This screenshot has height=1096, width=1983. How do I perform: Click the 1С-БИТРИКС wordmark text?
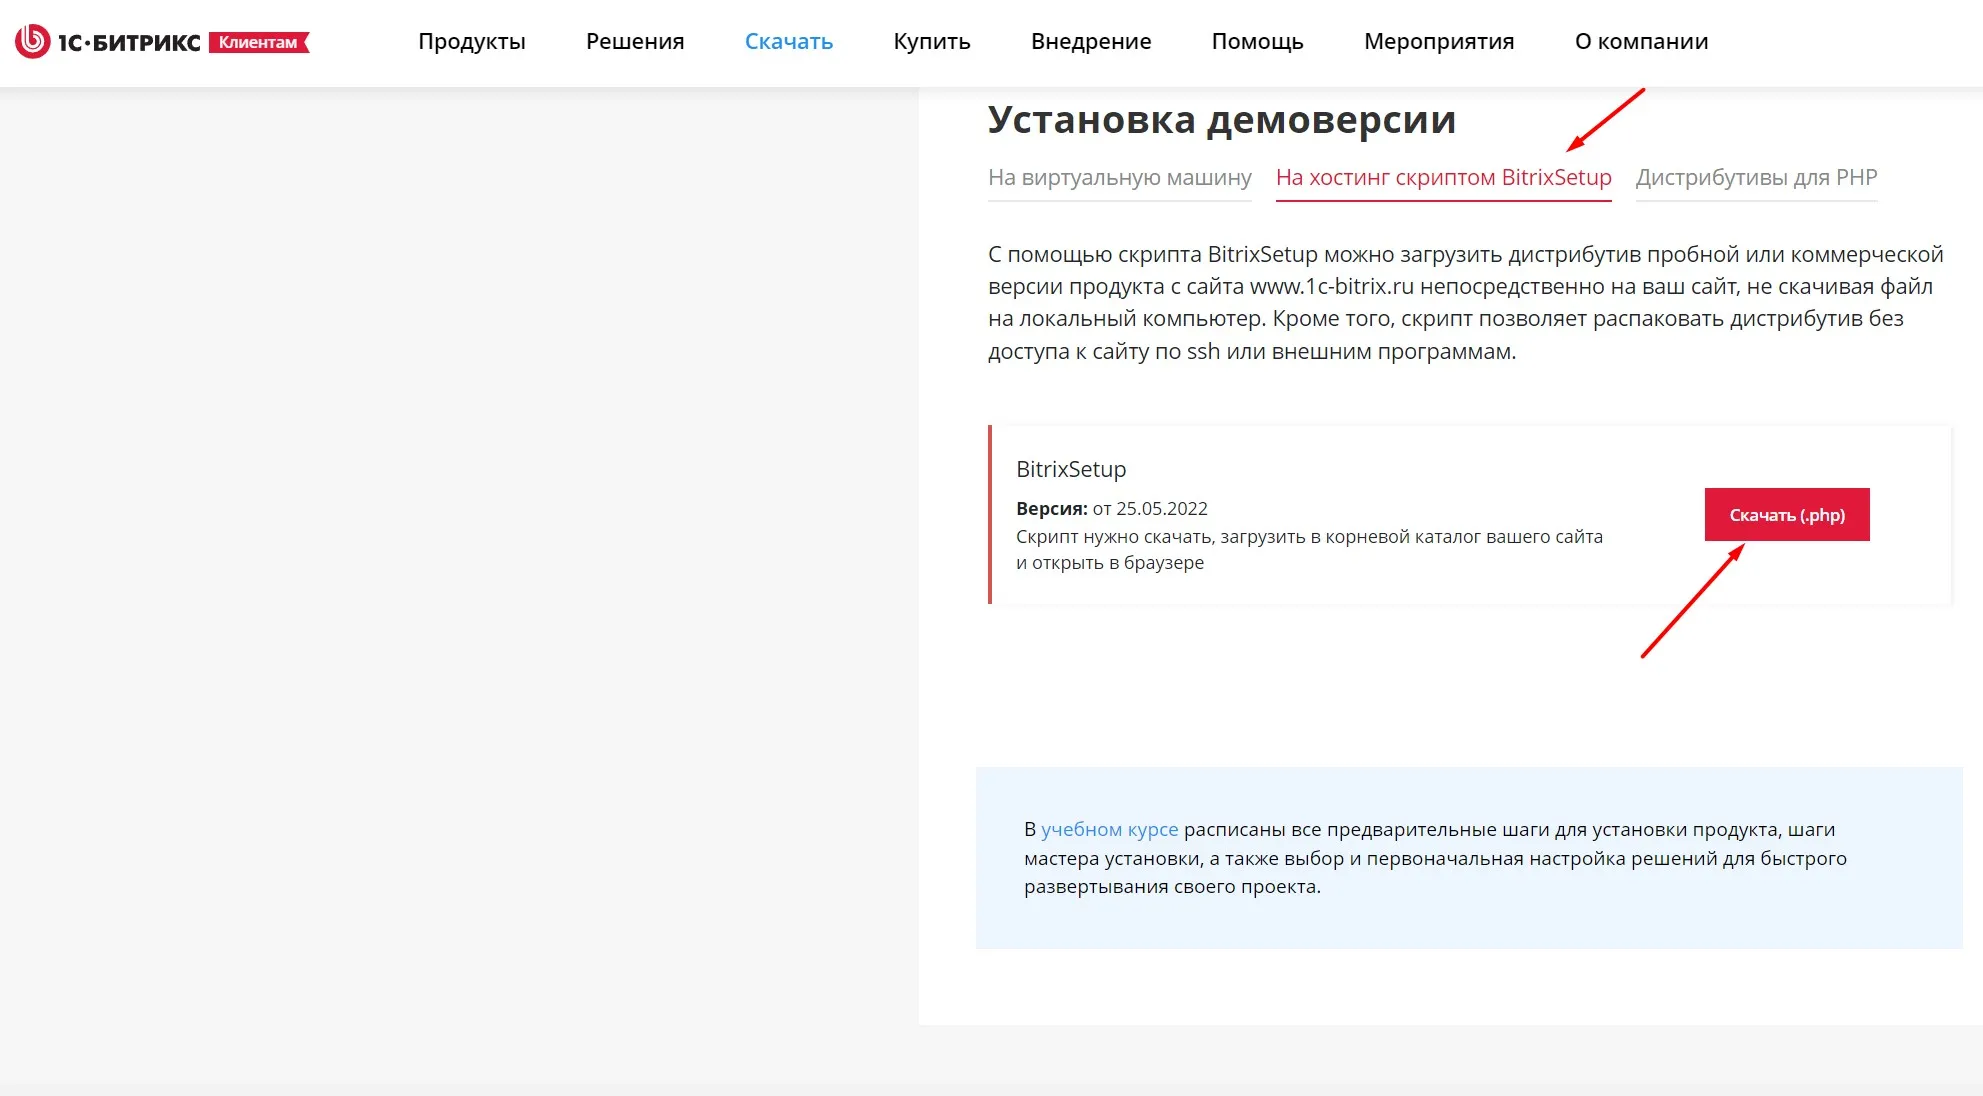(x=129, y=42)
